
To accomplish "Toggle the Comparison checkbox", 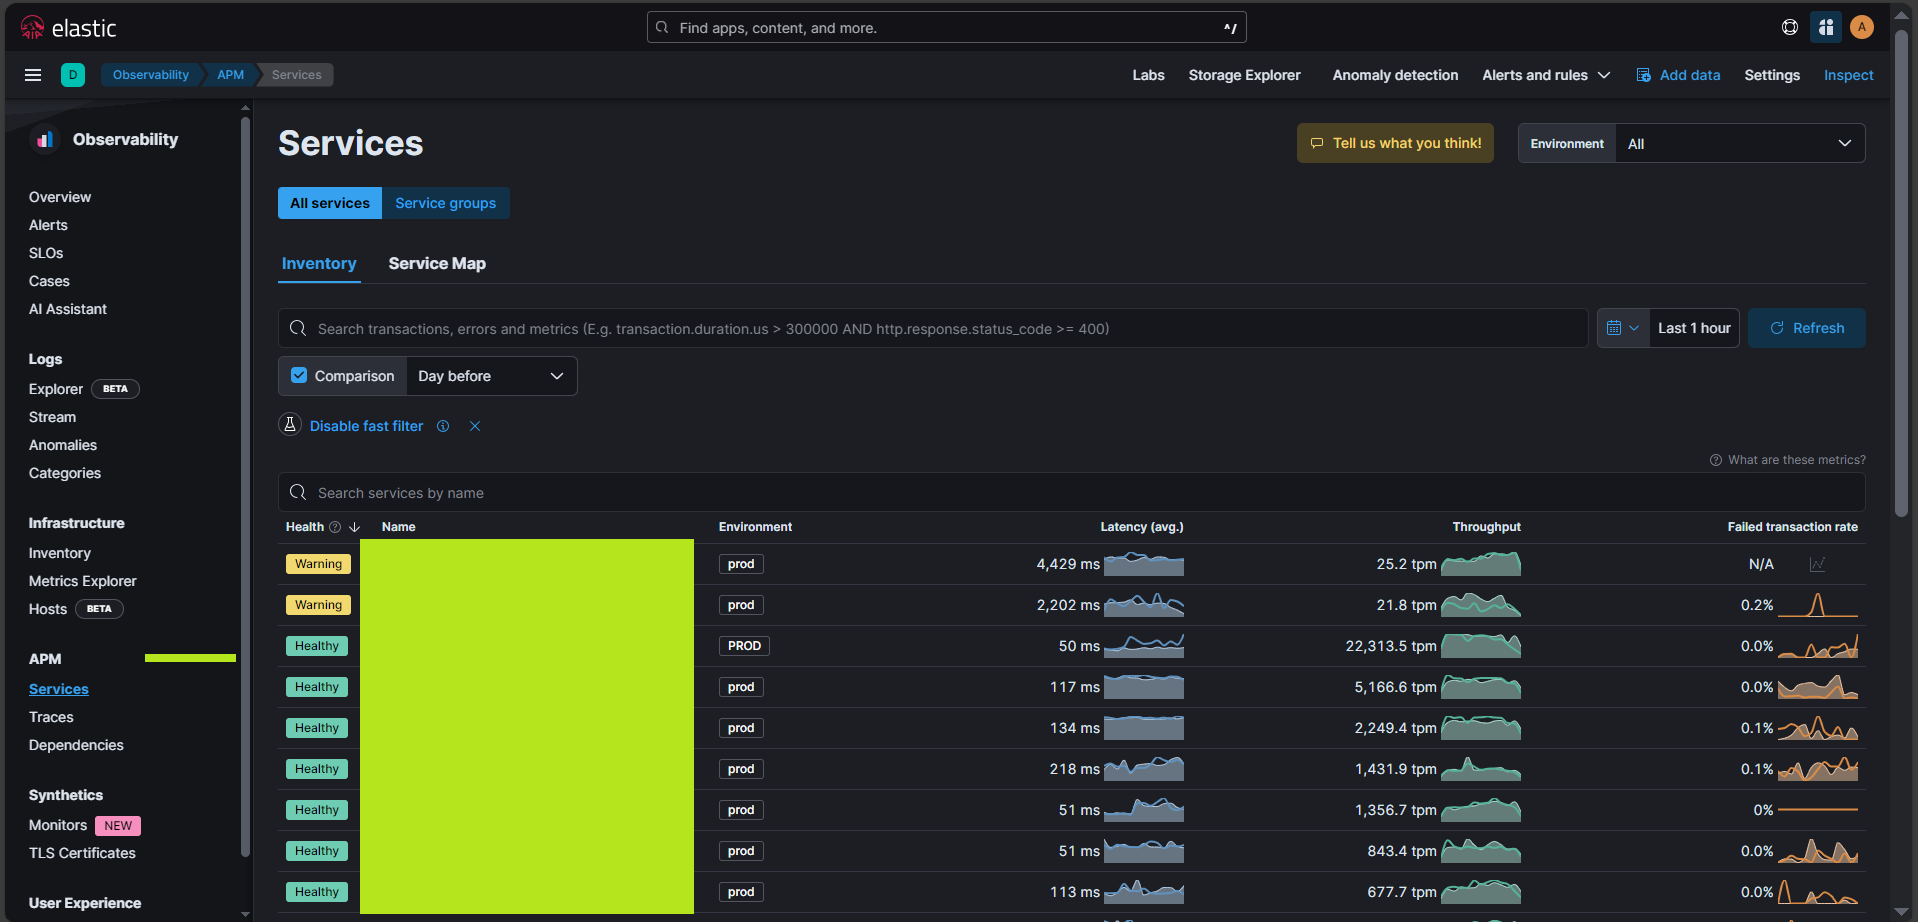I will click(x=299, y=376).
